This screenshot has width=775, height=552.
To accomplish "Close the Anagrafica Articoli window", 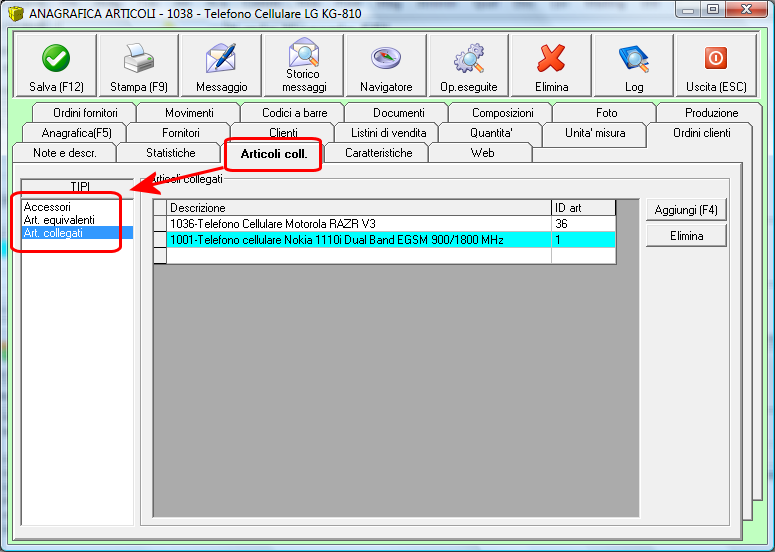I will coord(746,9).
